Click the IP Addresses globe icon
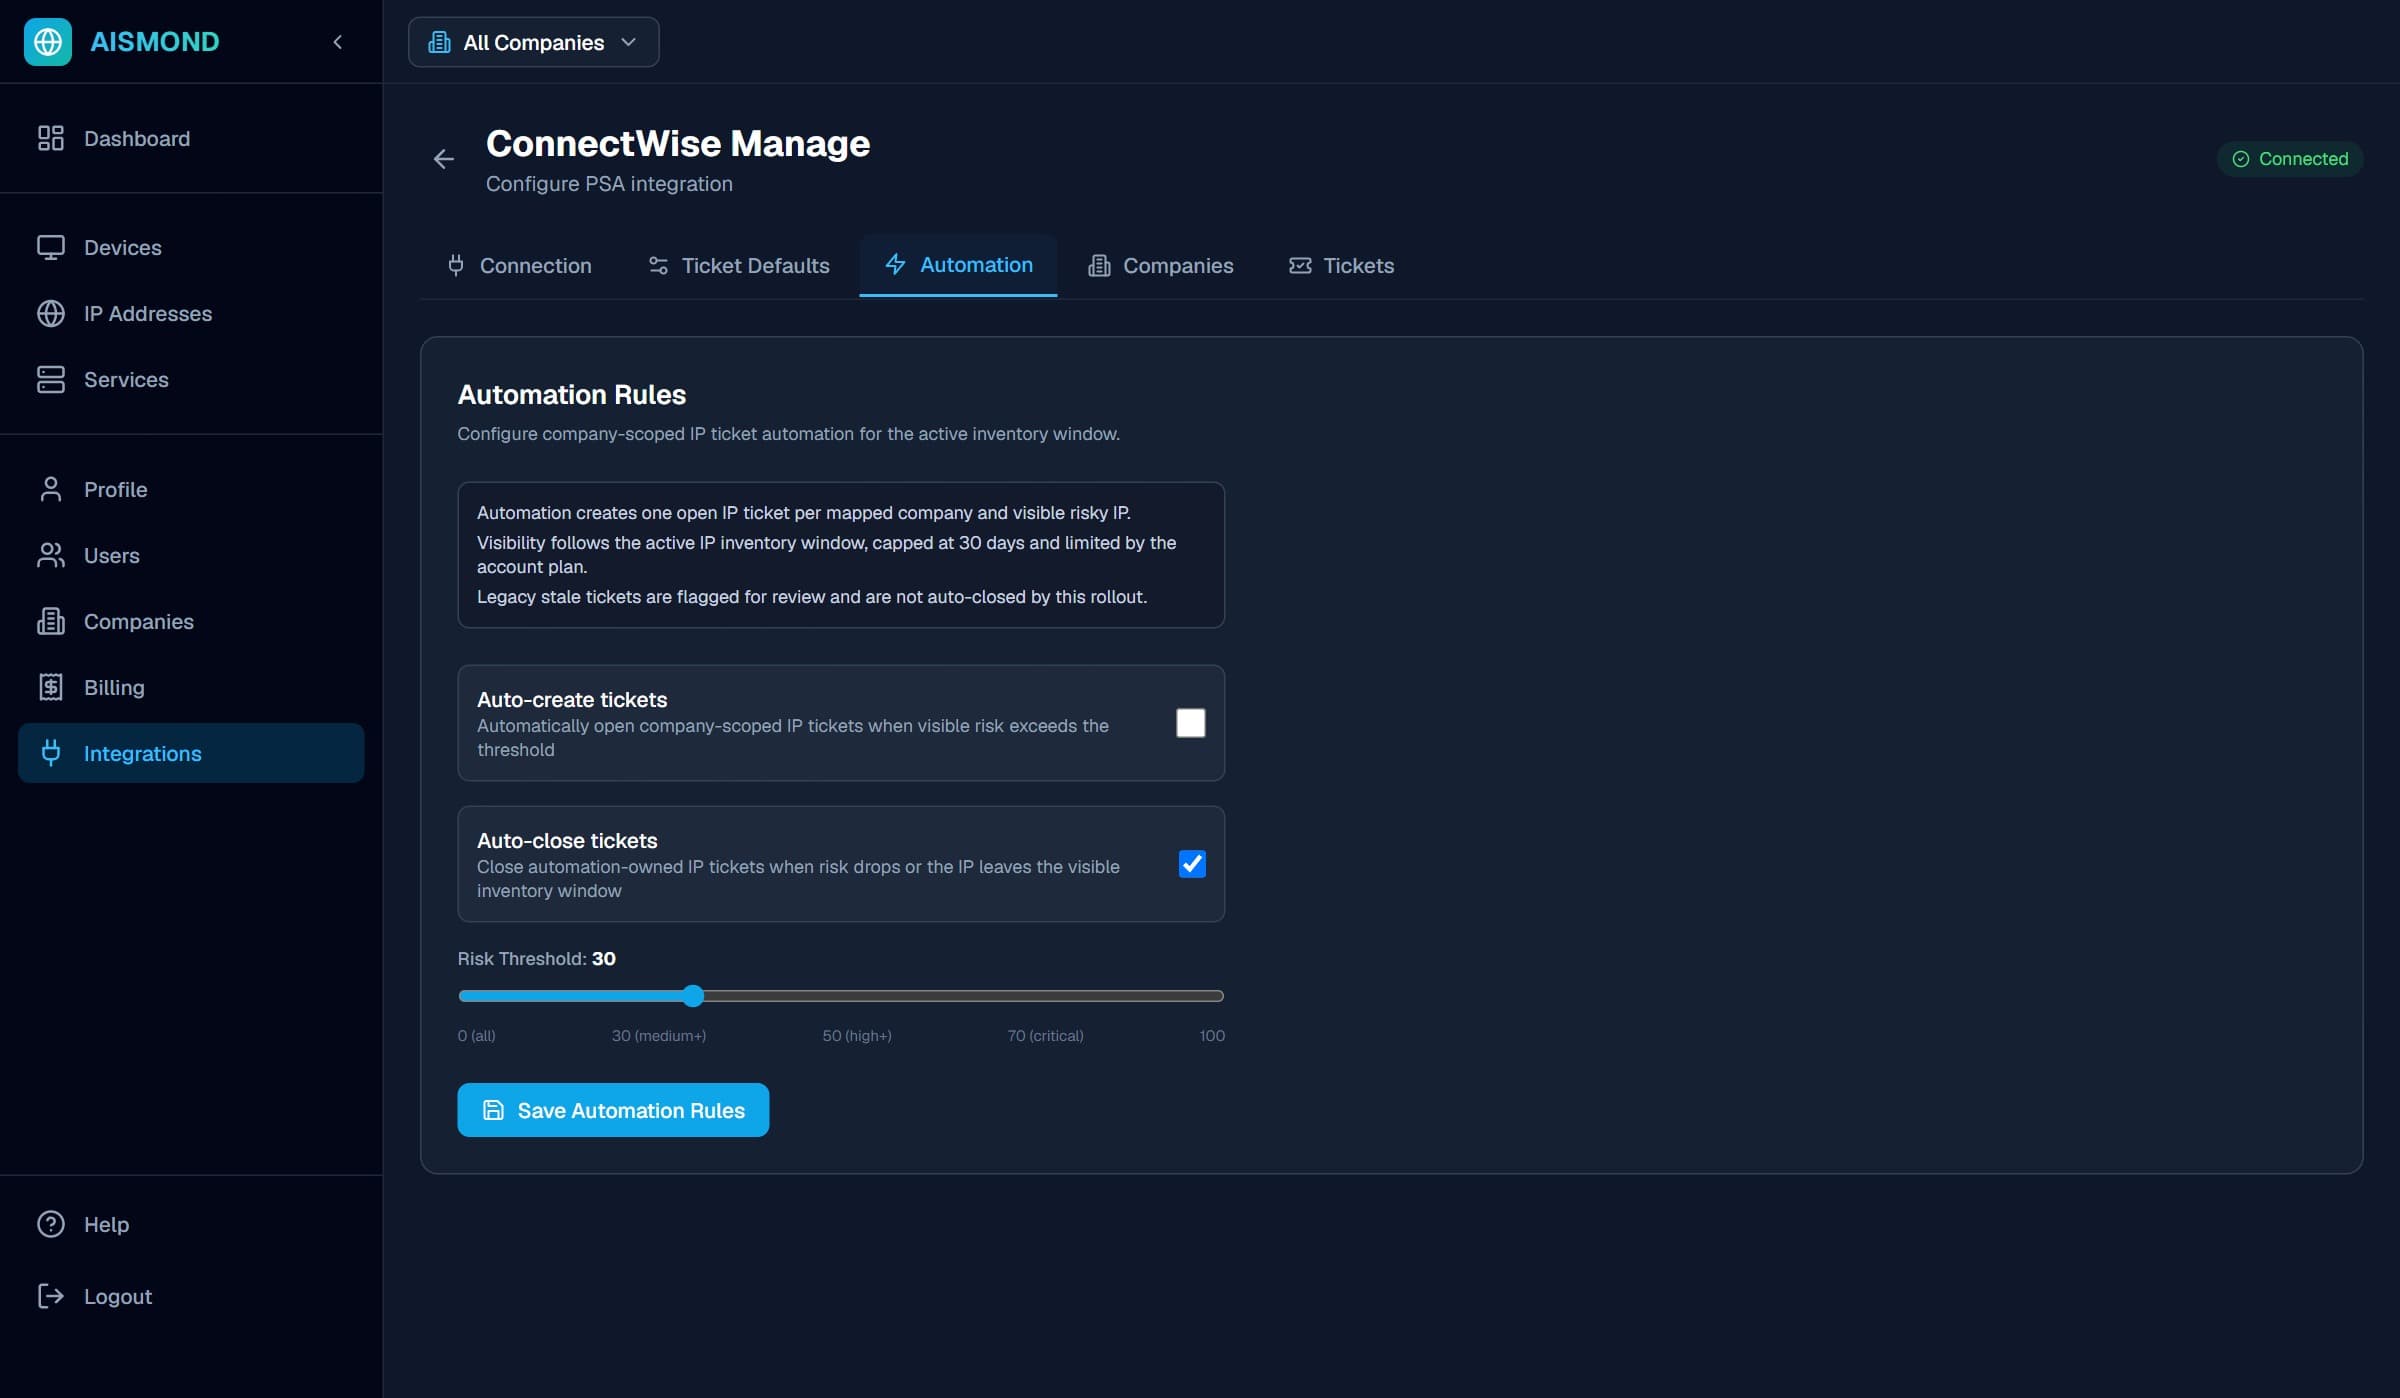This screenshot has width=2400, height=1398. coord(51,313)
